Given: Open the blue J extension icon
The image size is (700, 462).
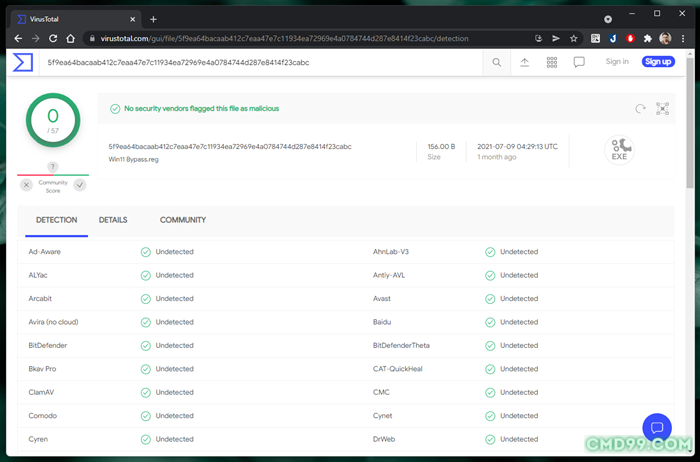Looking at the screenshot, I should 612,38.
